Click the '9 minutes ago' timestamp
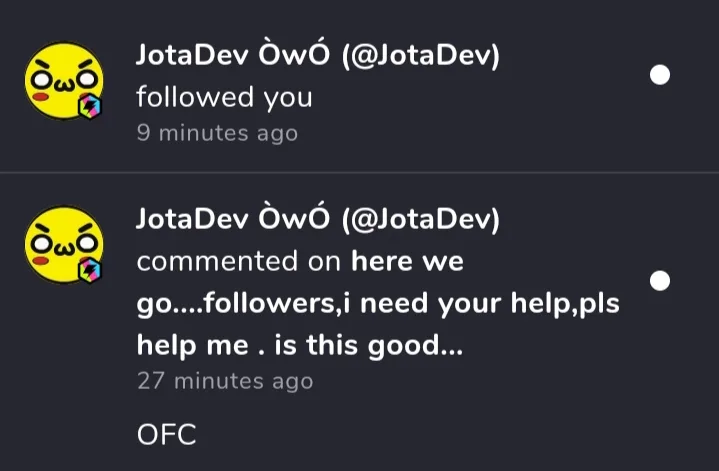 pos(217,133)
